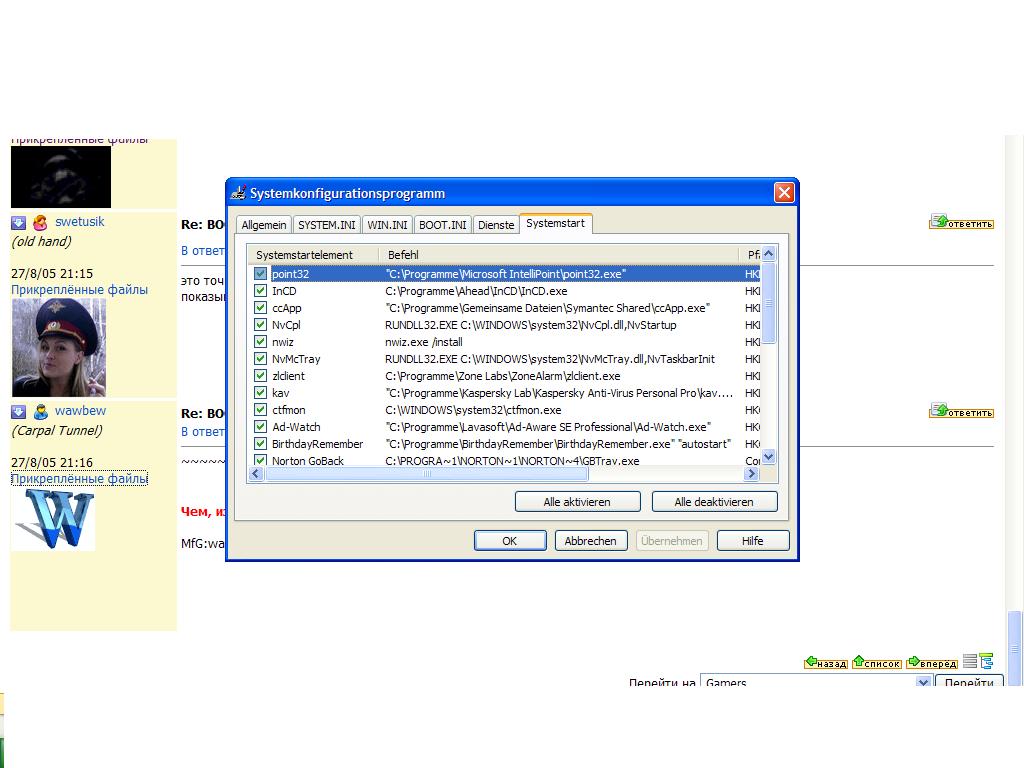The width and height of the screenshot is (1024, 768).
Task: Click the вперед (forward) arrow button
Action: pos(933,663)
